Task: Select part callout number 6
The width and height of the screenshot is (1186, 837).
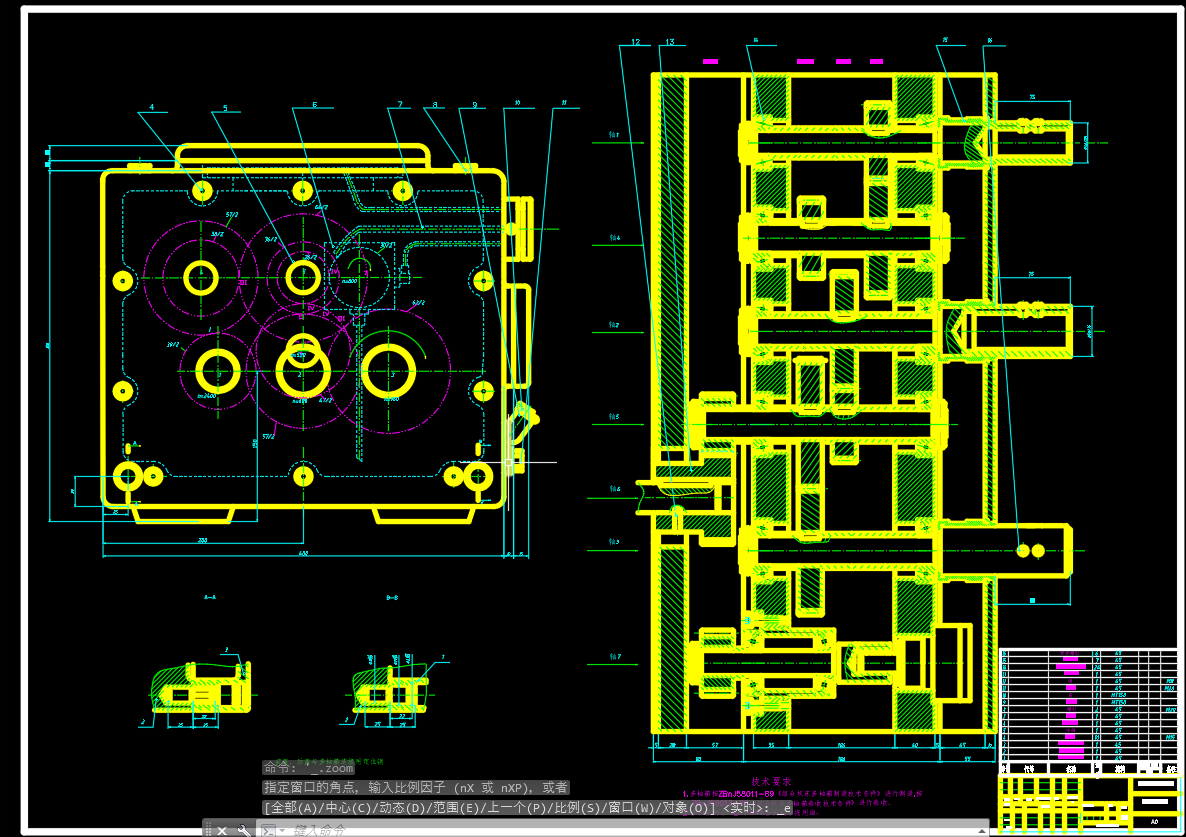Action: (x=315, y=105)
